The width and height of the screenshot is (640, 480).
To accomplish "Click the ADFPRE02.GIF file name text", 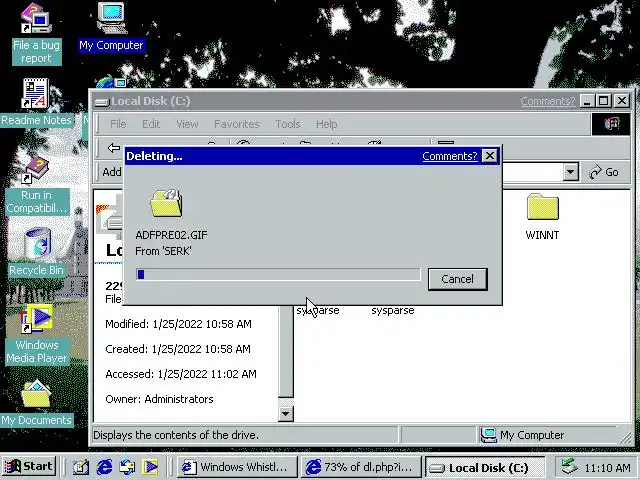I will tap(171, 235).
